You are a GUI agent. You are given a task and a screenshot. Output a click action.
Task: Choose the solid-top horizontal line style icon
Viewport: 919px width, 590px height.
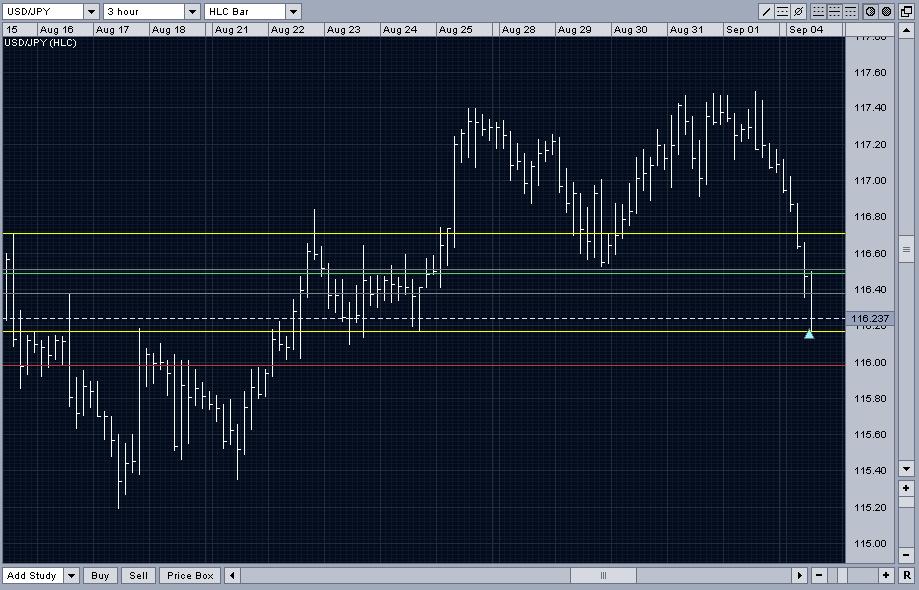[850, 11]
